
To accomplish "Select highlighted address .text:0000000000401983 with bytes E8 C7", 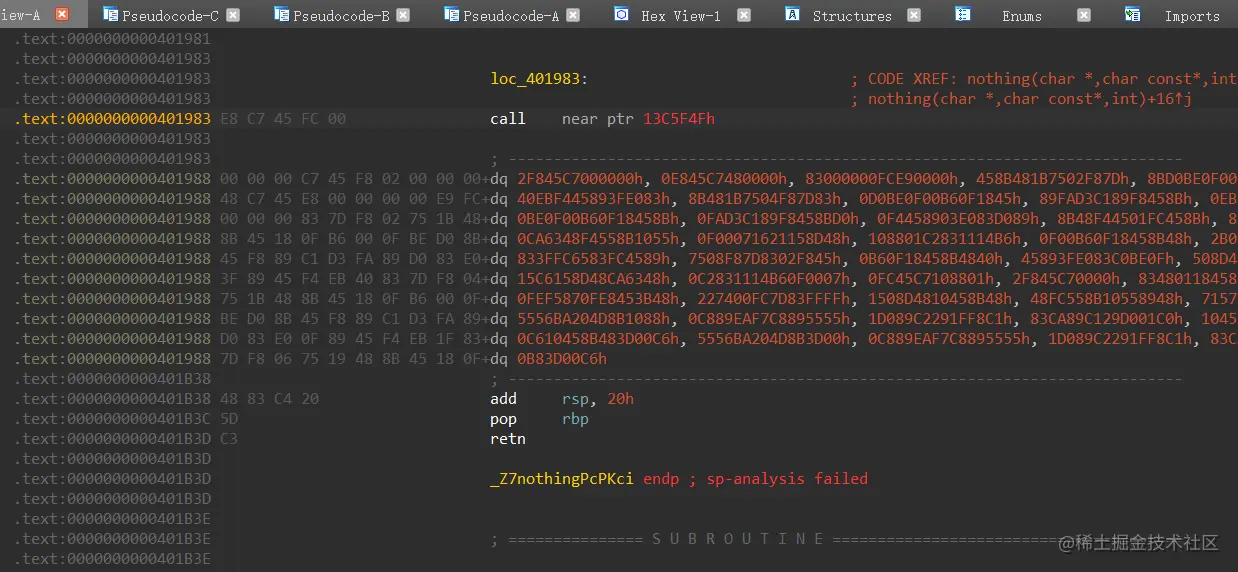I will point(113,119).
